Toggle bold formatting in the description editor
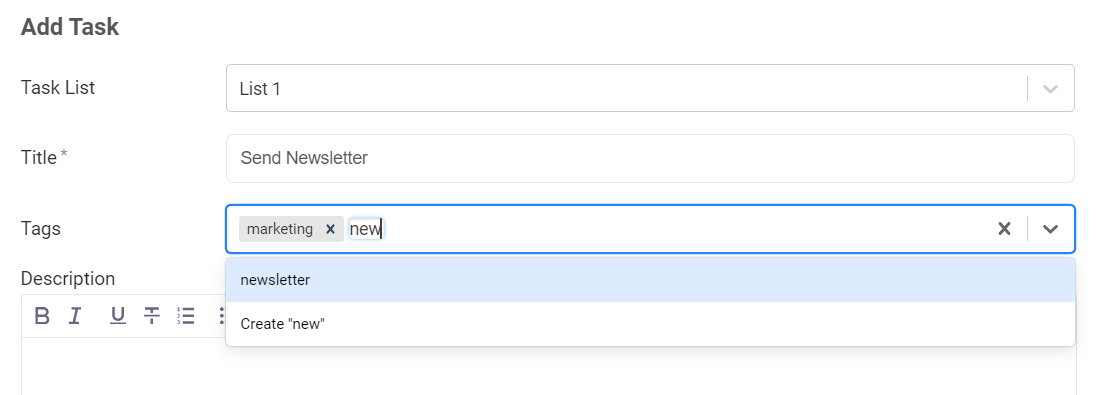This screenshot has width=1099, height=395. [42, 316]
